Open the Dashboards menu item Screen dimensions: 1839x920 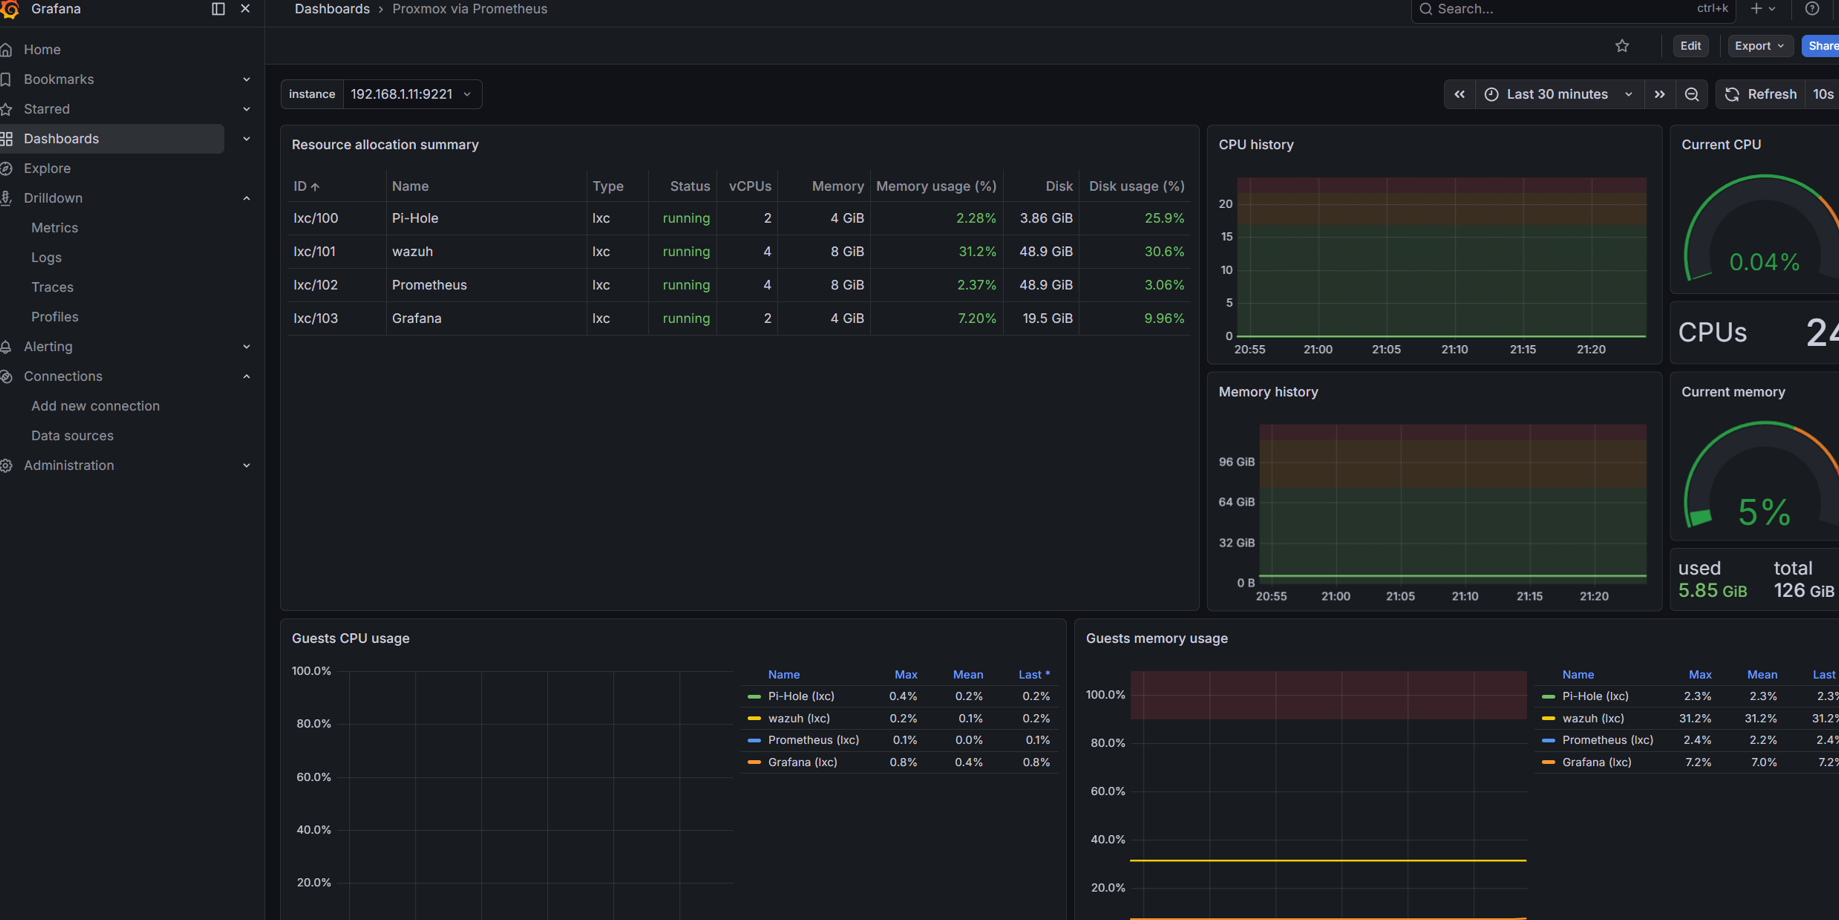click(60, 138)
